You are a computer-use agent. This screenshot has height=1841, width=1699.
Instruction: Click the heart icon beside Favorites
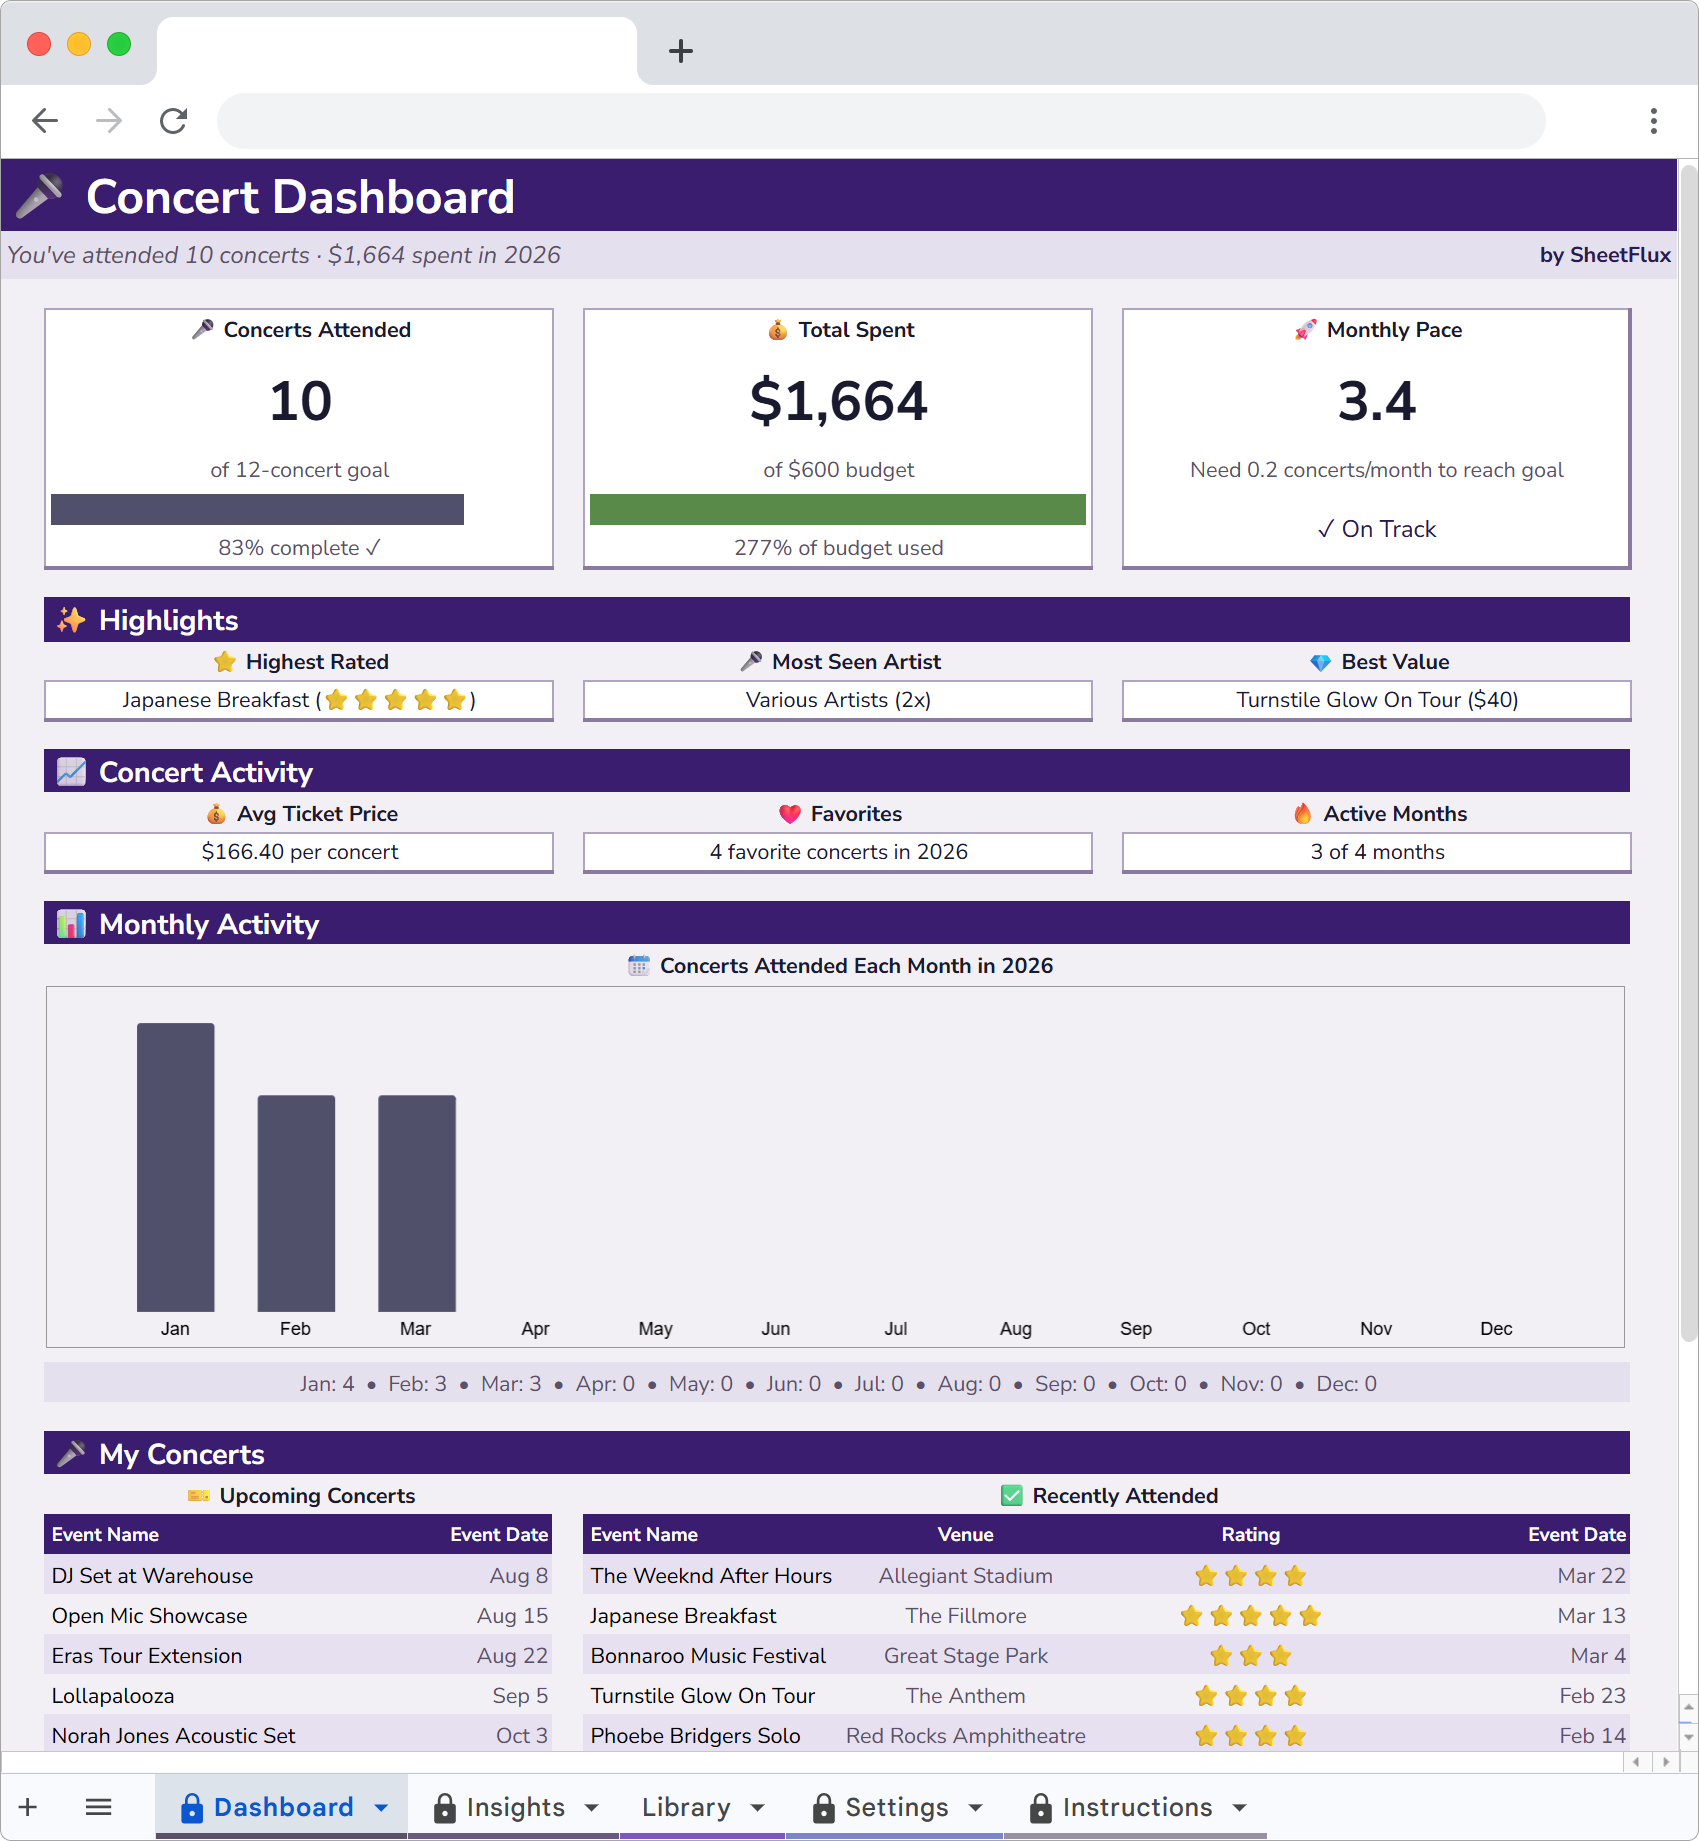[x=789, y=813]
